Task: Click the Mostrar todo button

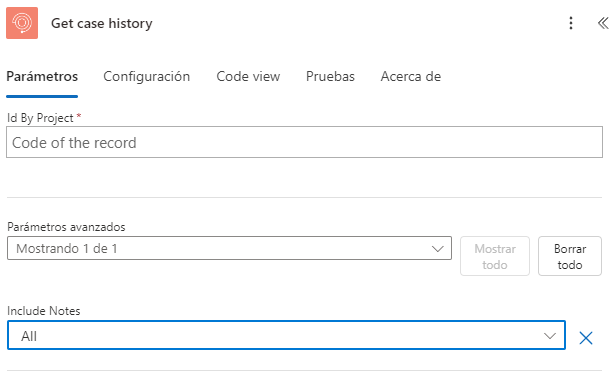Action: 494,256
